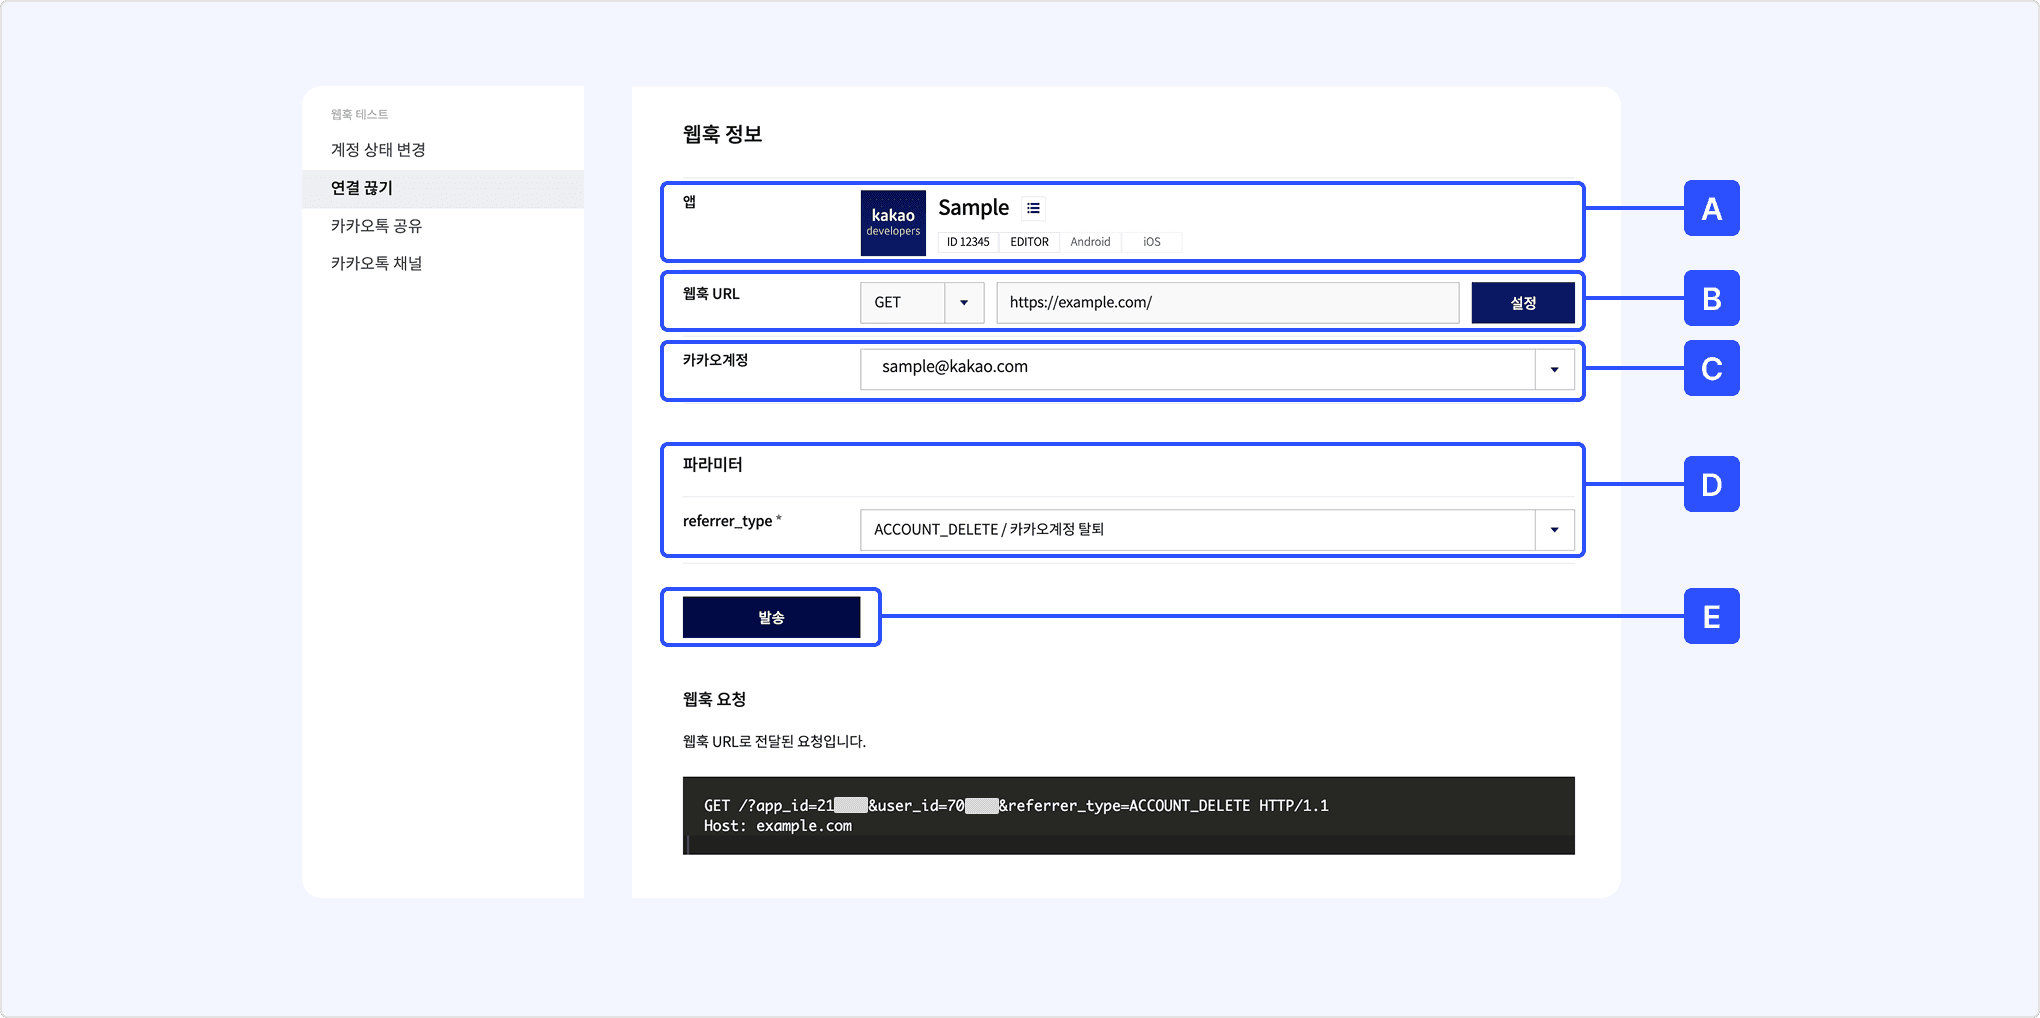Click the blue B annotation marker
The width and height of the screenshot is (2040, 1018).
(x=1711, y=298)
